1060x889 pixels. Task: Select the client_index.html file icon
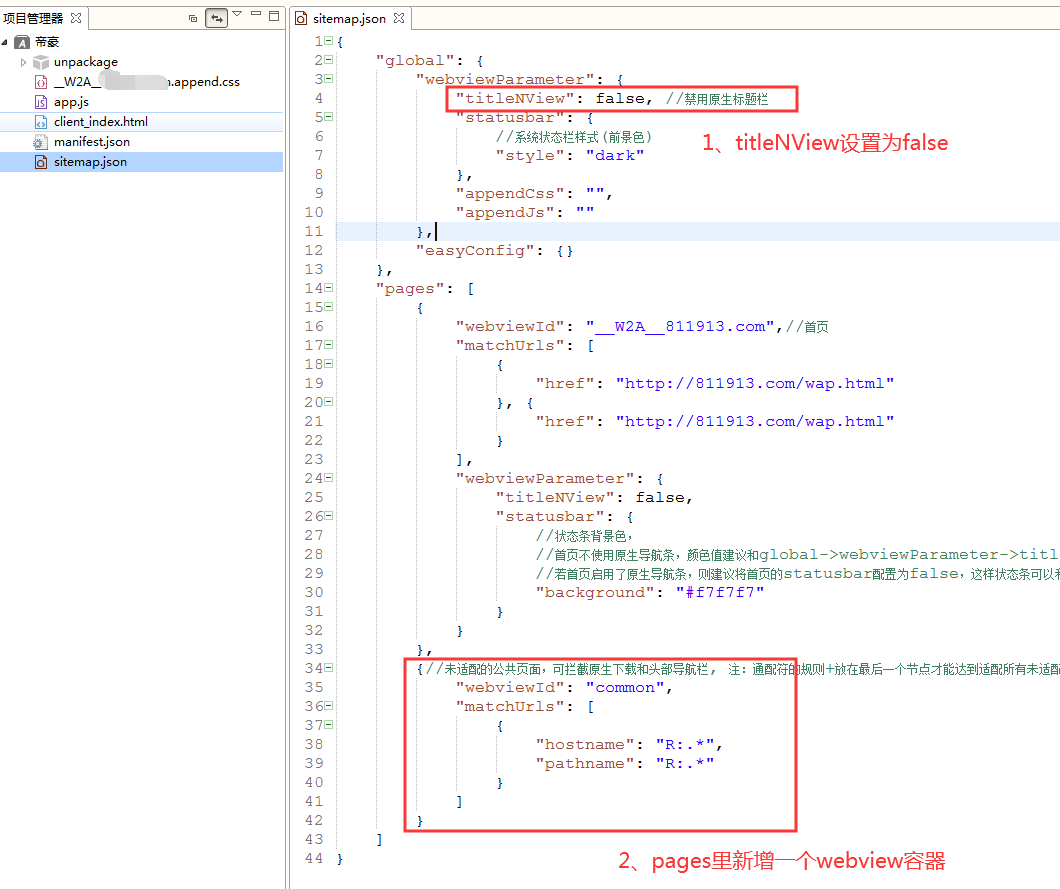click(41, 122)
